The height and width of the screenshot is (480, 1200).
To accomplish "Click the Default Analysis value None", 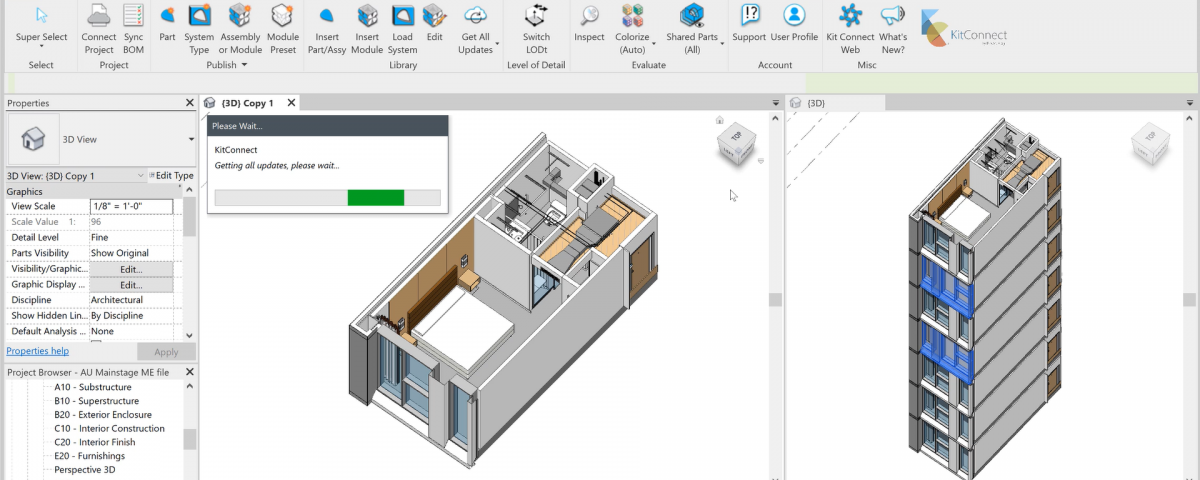I will (131, 331).
